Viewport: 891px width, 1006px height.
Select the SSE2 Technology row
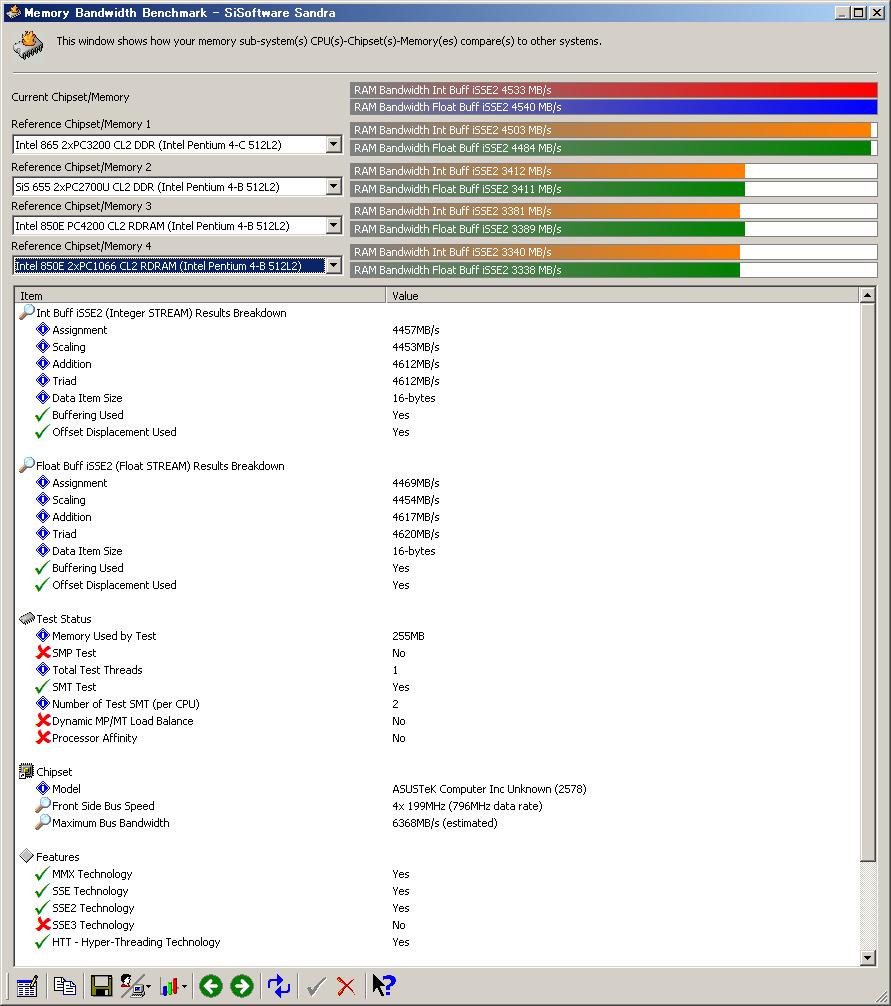pyautogui.click(x=436, y=908)
